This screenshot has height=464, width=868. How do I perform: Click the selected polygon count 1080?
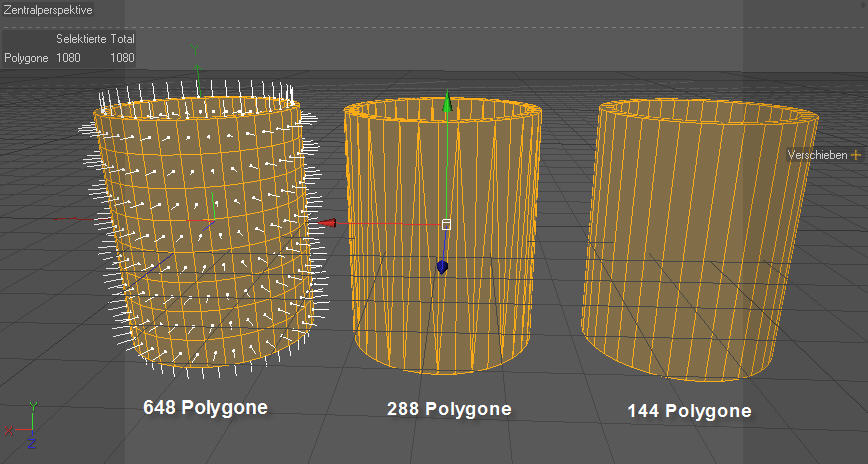(68, 58)
